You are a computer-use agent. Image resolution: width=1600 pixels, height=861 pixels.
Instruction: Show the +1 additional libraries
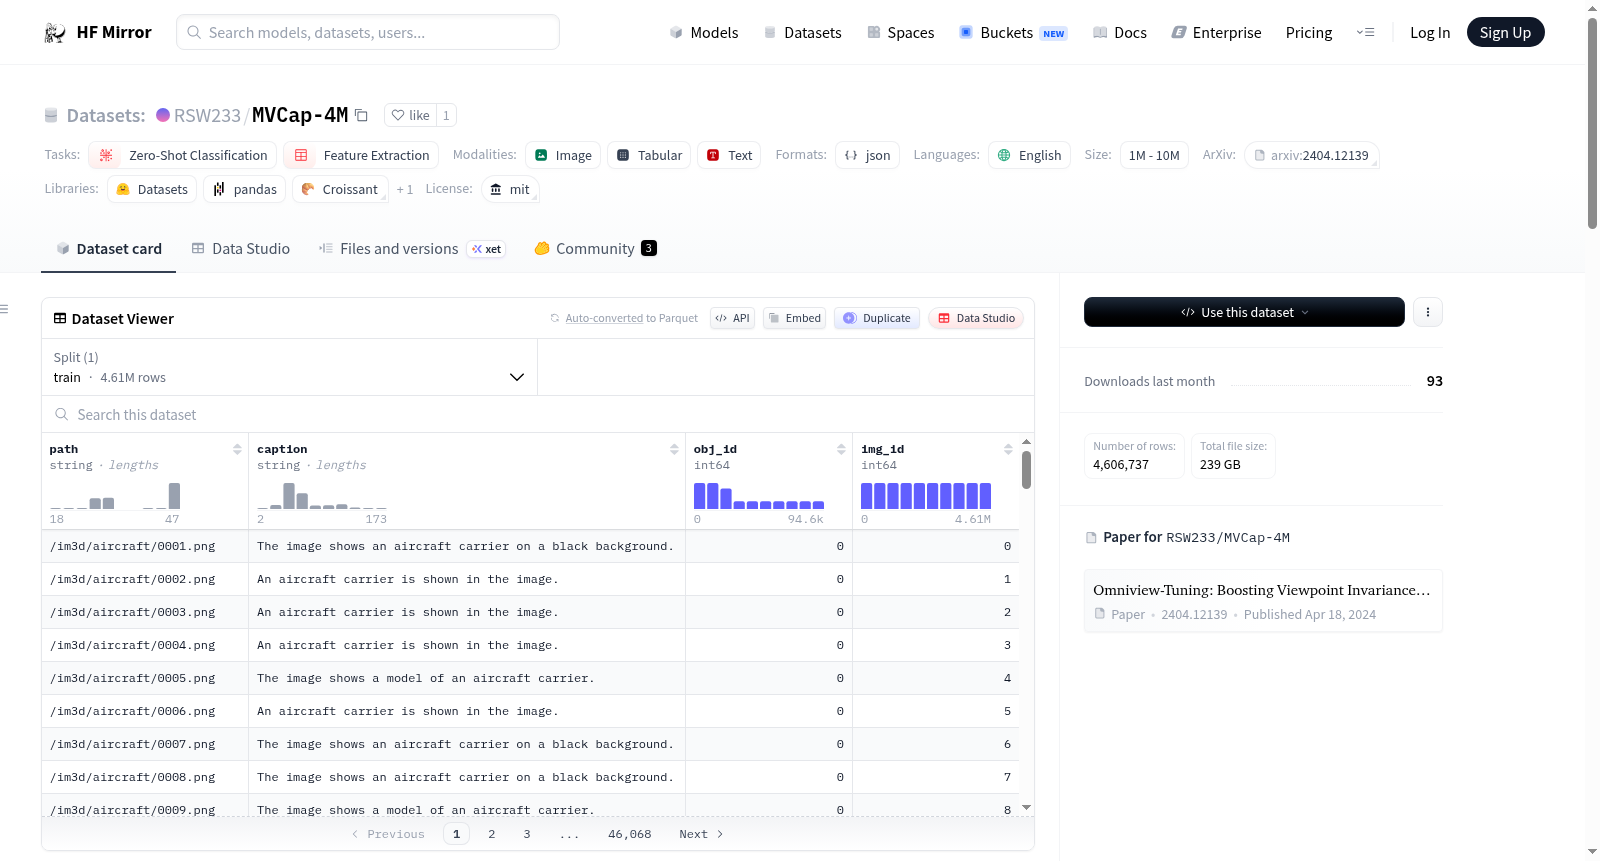click(405, 189)
